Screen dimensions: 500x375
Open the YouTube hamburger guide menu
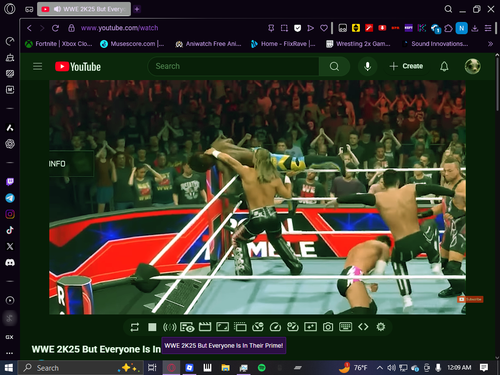(x=38, y=66)
